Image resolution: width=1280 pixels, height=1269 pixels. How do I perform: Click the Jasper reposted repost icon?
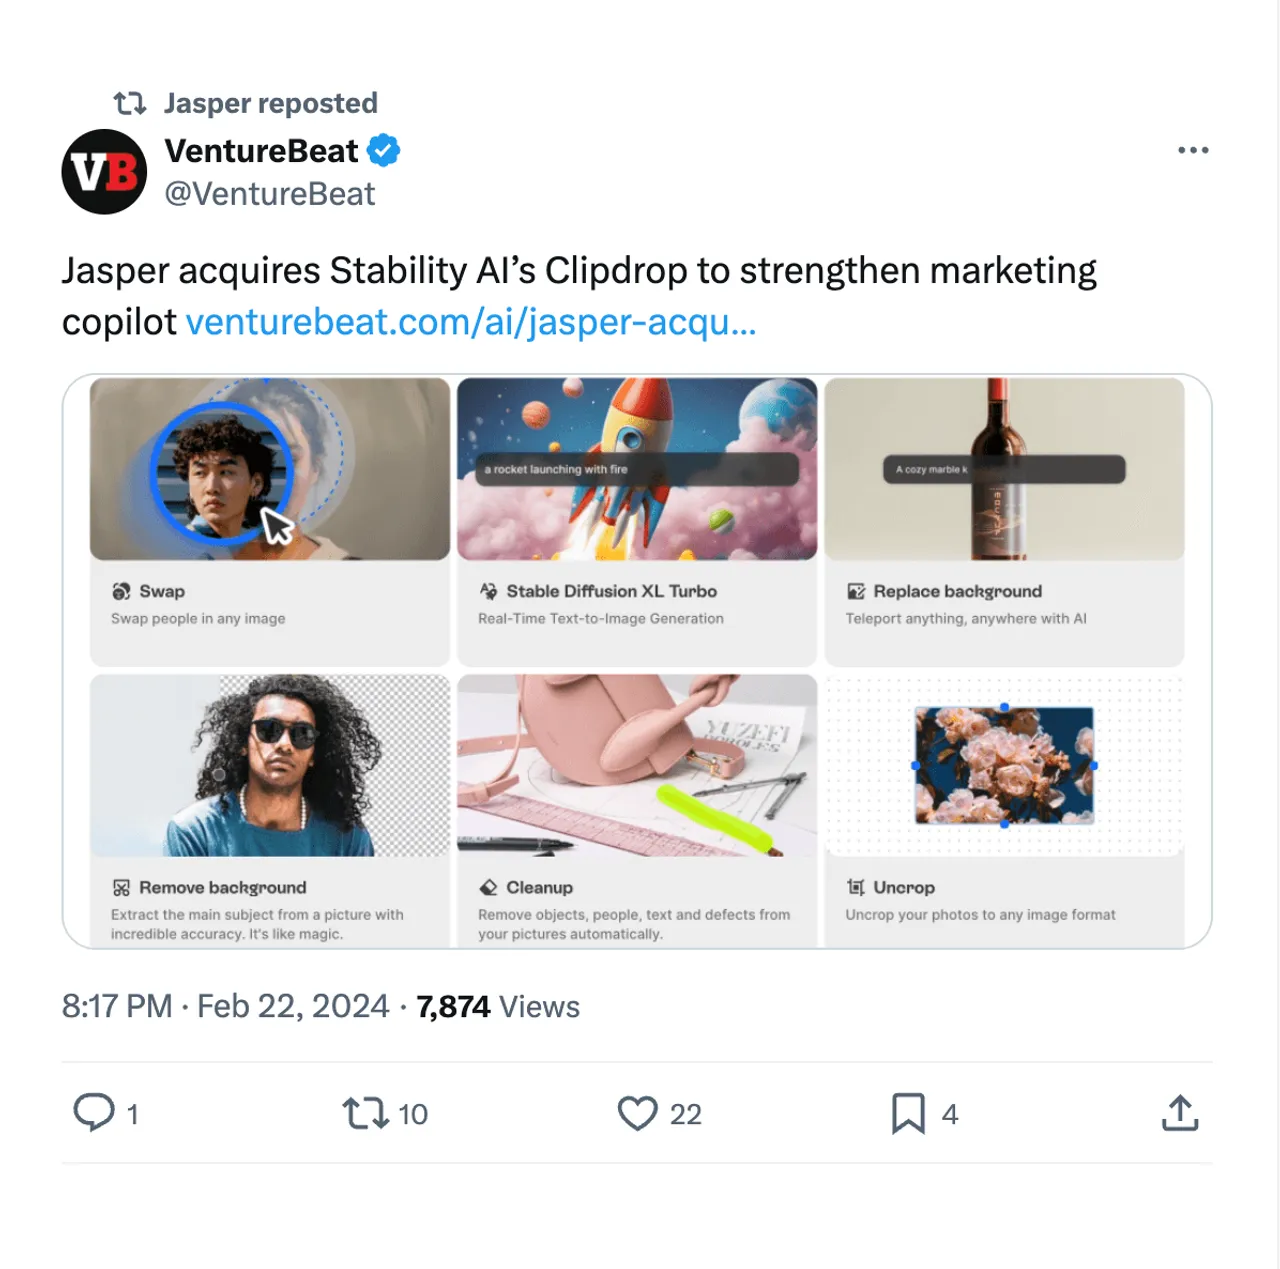click(130, 103)
